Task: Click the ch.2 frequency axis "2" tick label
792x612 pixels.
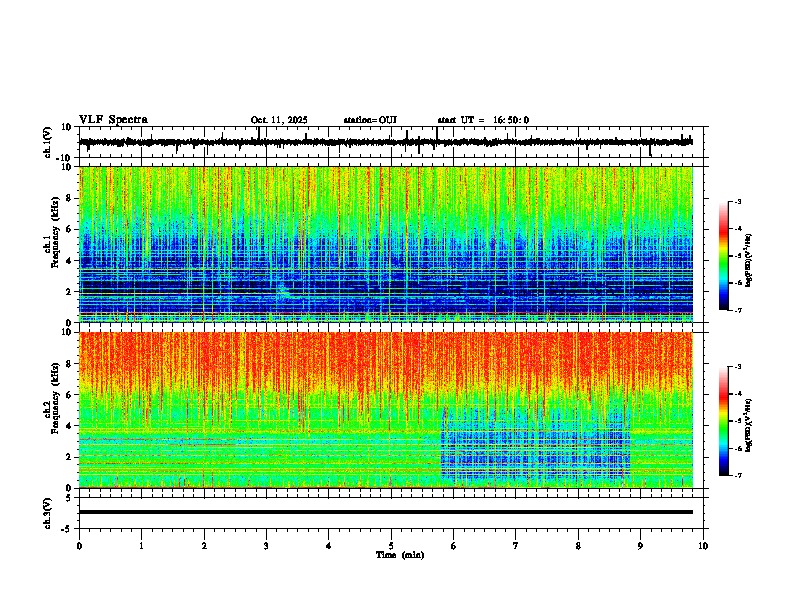Action: 69,457
